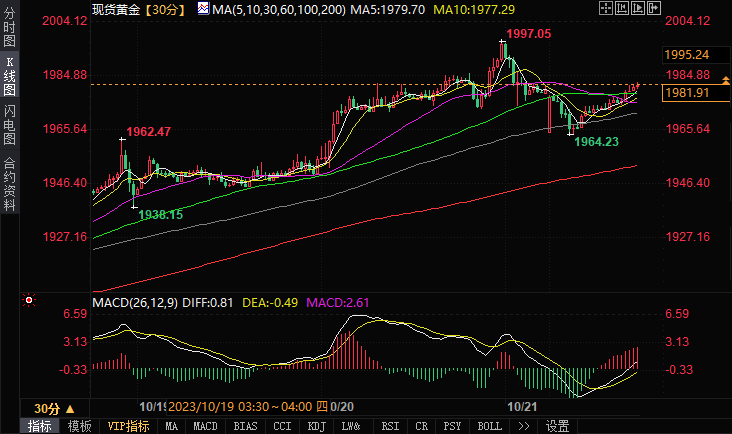
Task: Enable the KDJ indicator
Action: [316, 426]
